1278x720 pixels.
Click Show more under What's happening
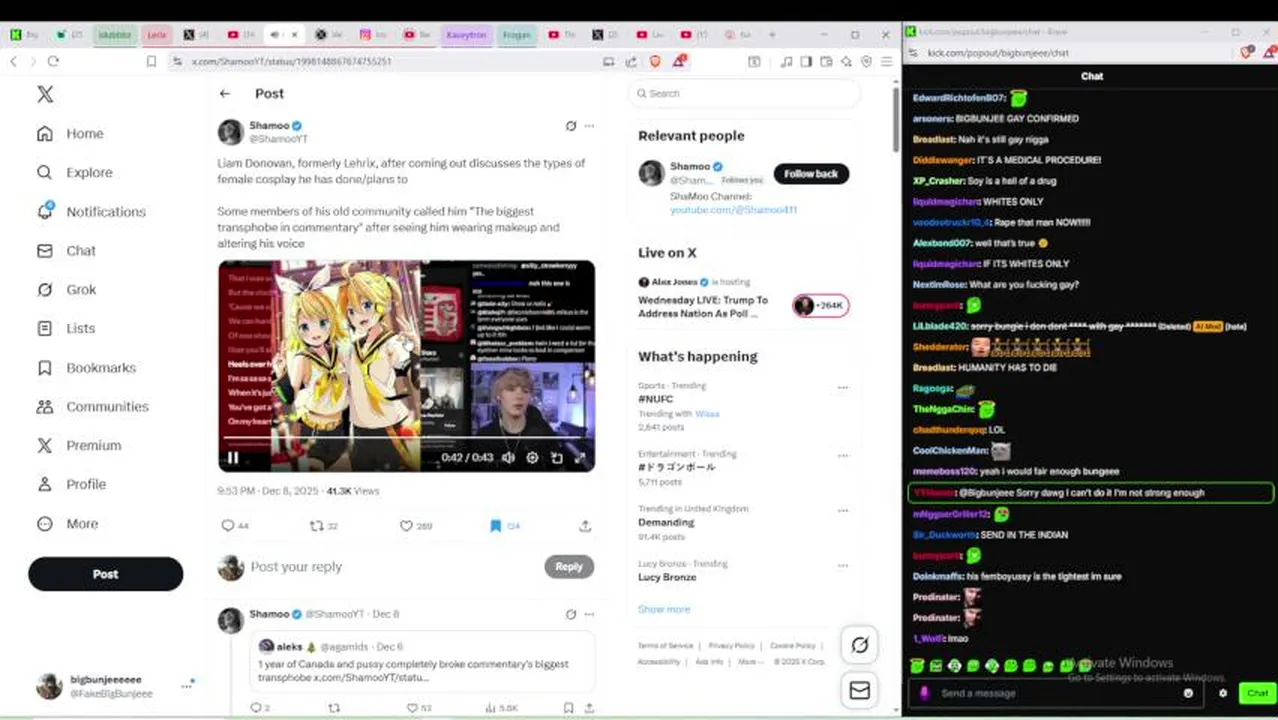tap(664, 609)
